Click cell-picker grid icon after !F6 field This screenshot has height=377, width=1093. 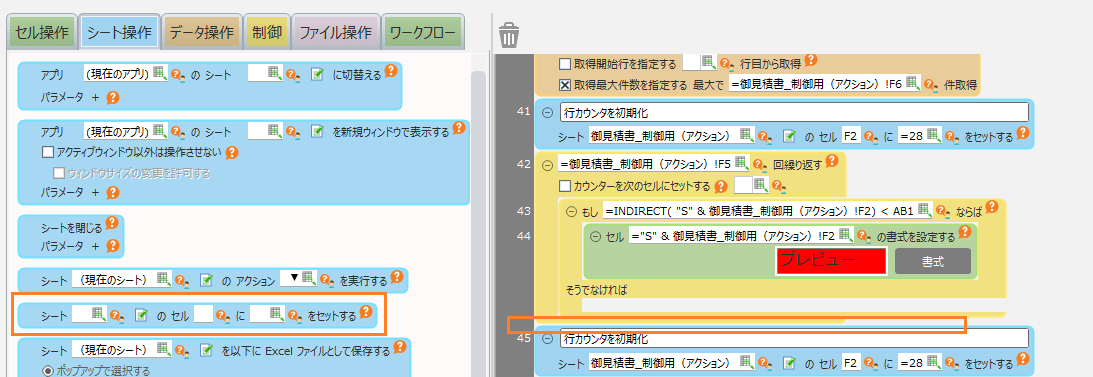[x=913, y=84]
